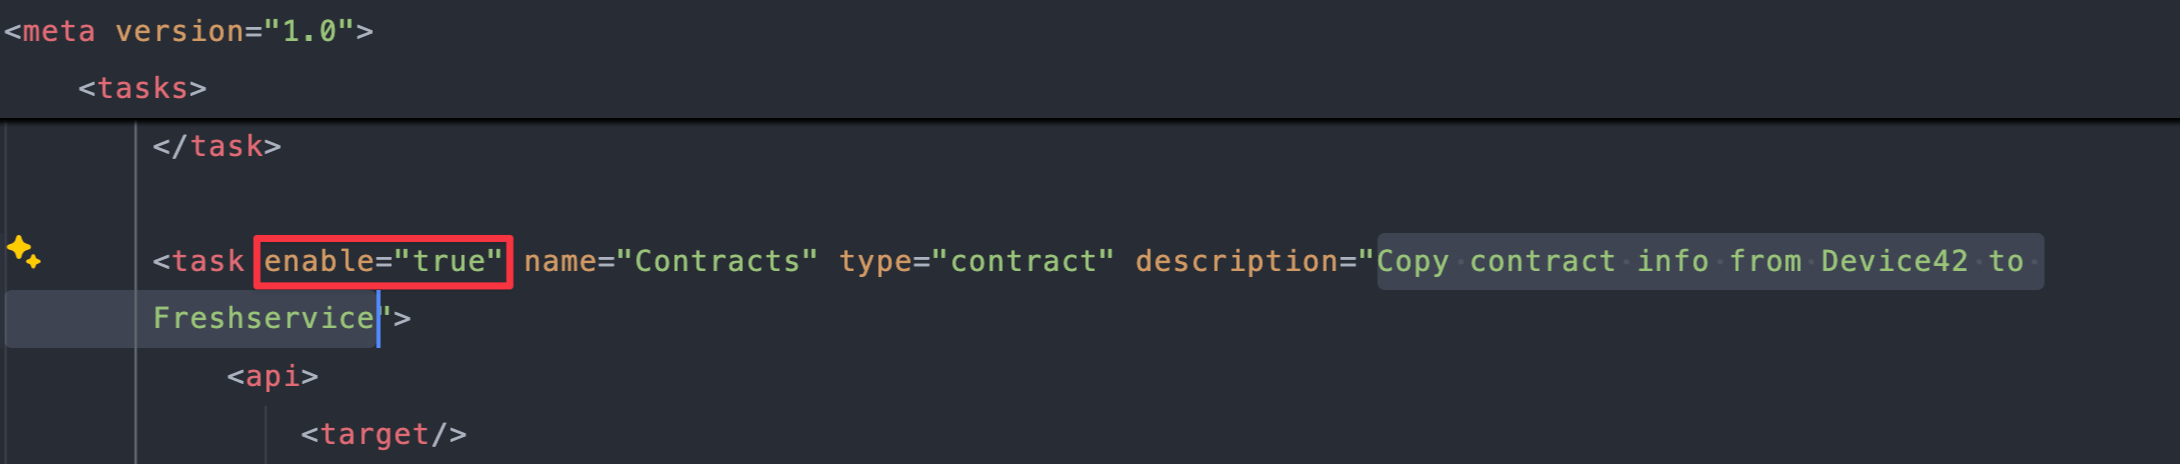Click the word Freshservice

tap(263, 318)
